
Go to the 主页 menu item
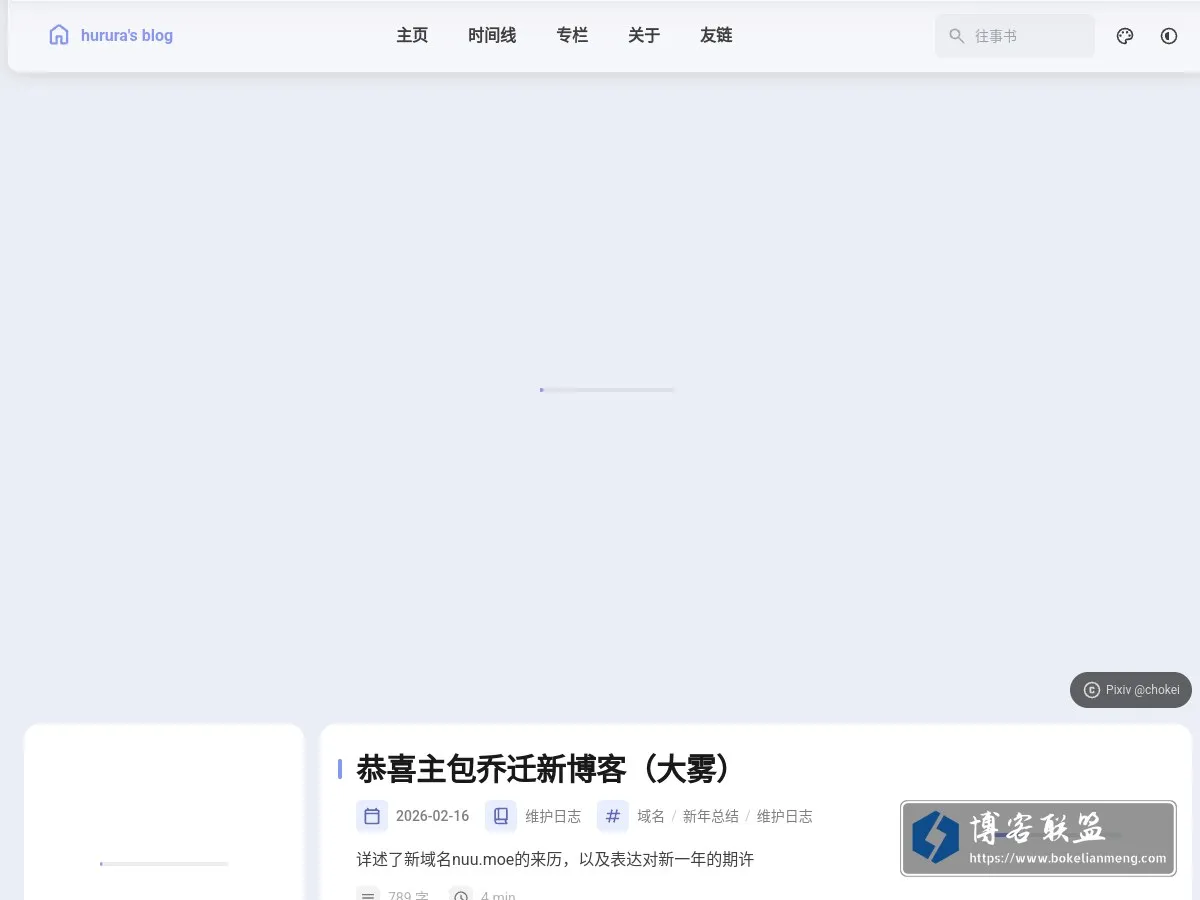pos(412,35)
